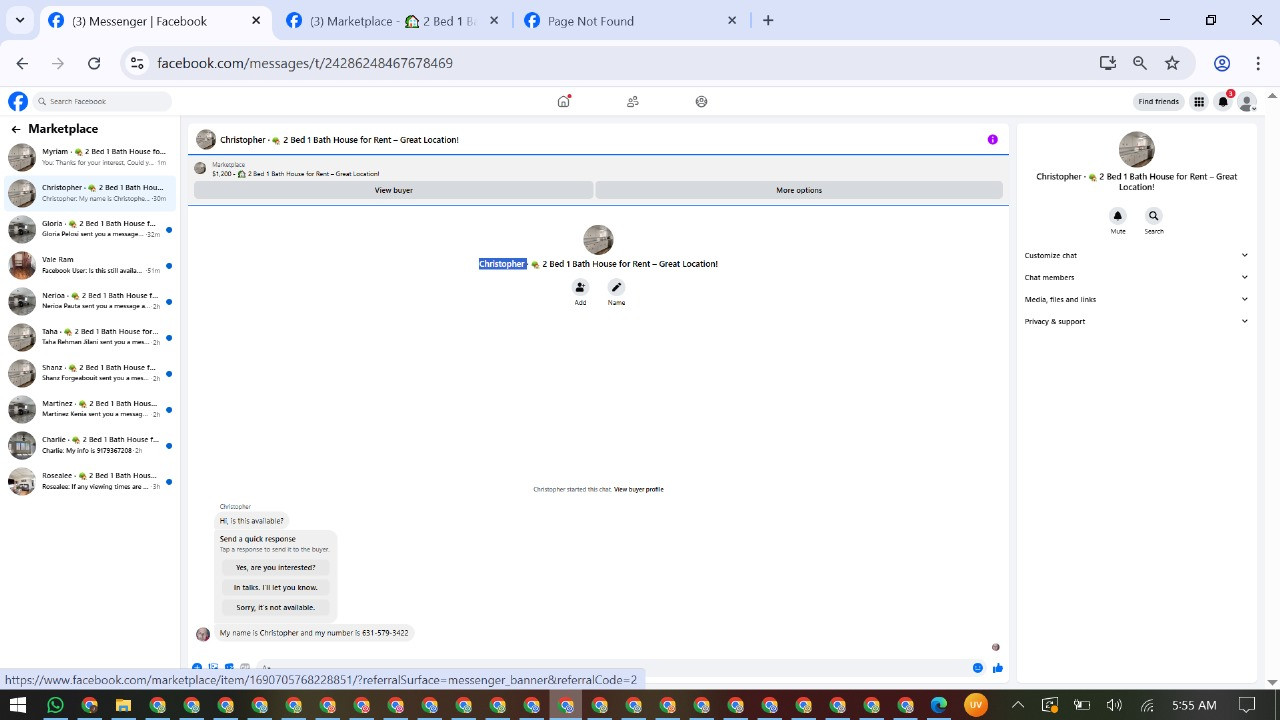Click the View buyer button
1280x720 pixels.
point(393,190)
